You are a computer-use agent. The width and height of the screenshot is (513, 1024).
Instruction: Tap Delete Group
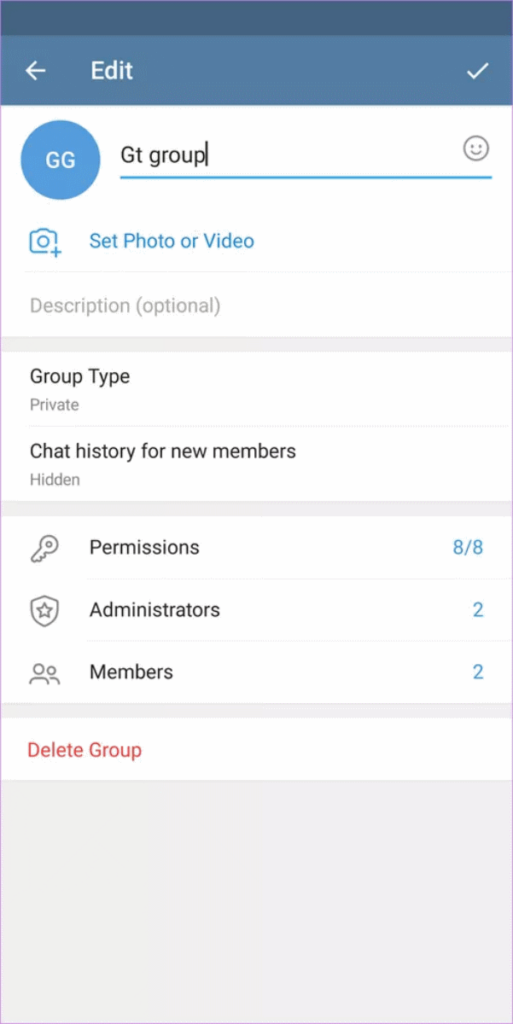(x=84, y=750)
